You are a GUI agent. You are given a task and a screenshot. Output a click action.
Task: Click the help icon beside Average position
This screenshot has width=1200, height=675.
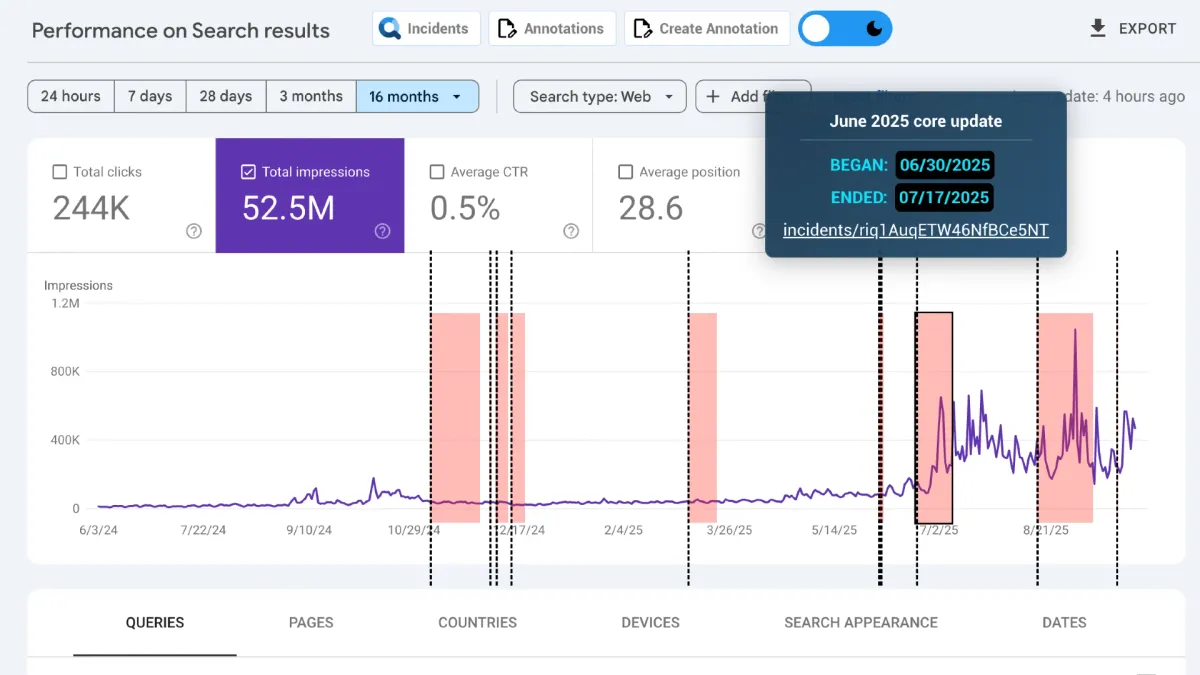click(x=759, y=230)
